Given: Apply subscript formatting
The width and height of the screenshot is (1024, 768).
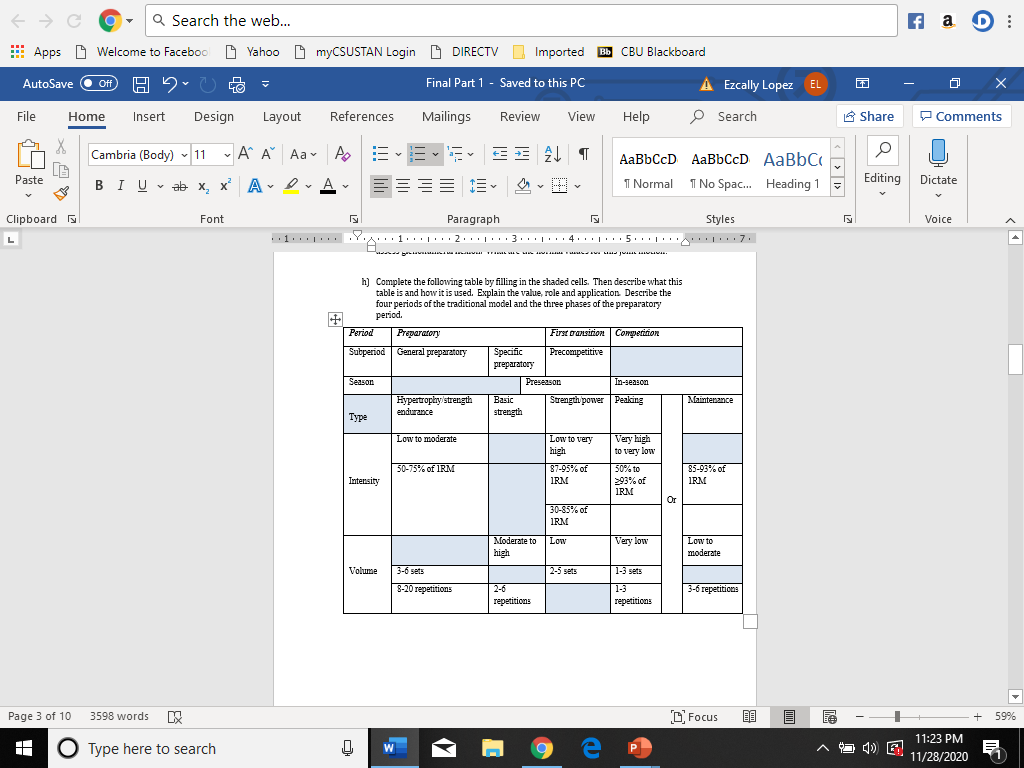Looking at the screenshot, I should (204, 186).
